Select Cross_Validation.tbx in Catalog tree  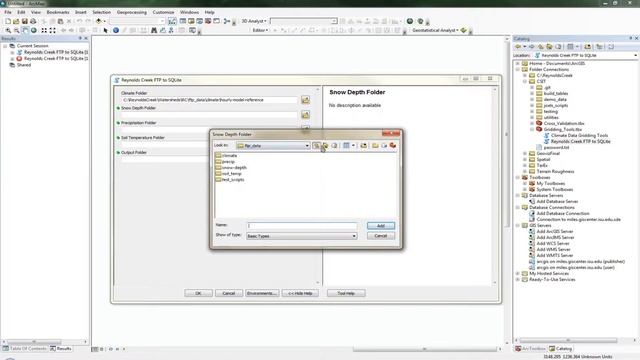[560, 124]
